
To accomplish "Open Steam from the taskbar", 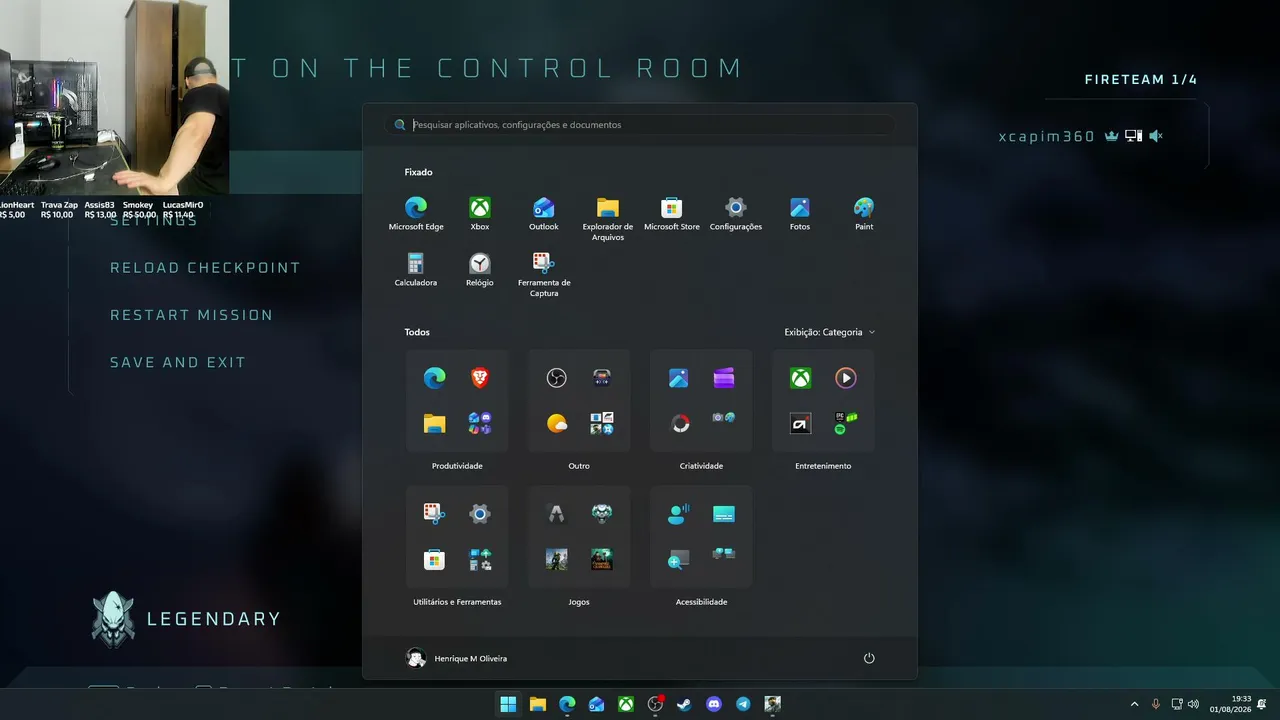I will tap(684, 704).
